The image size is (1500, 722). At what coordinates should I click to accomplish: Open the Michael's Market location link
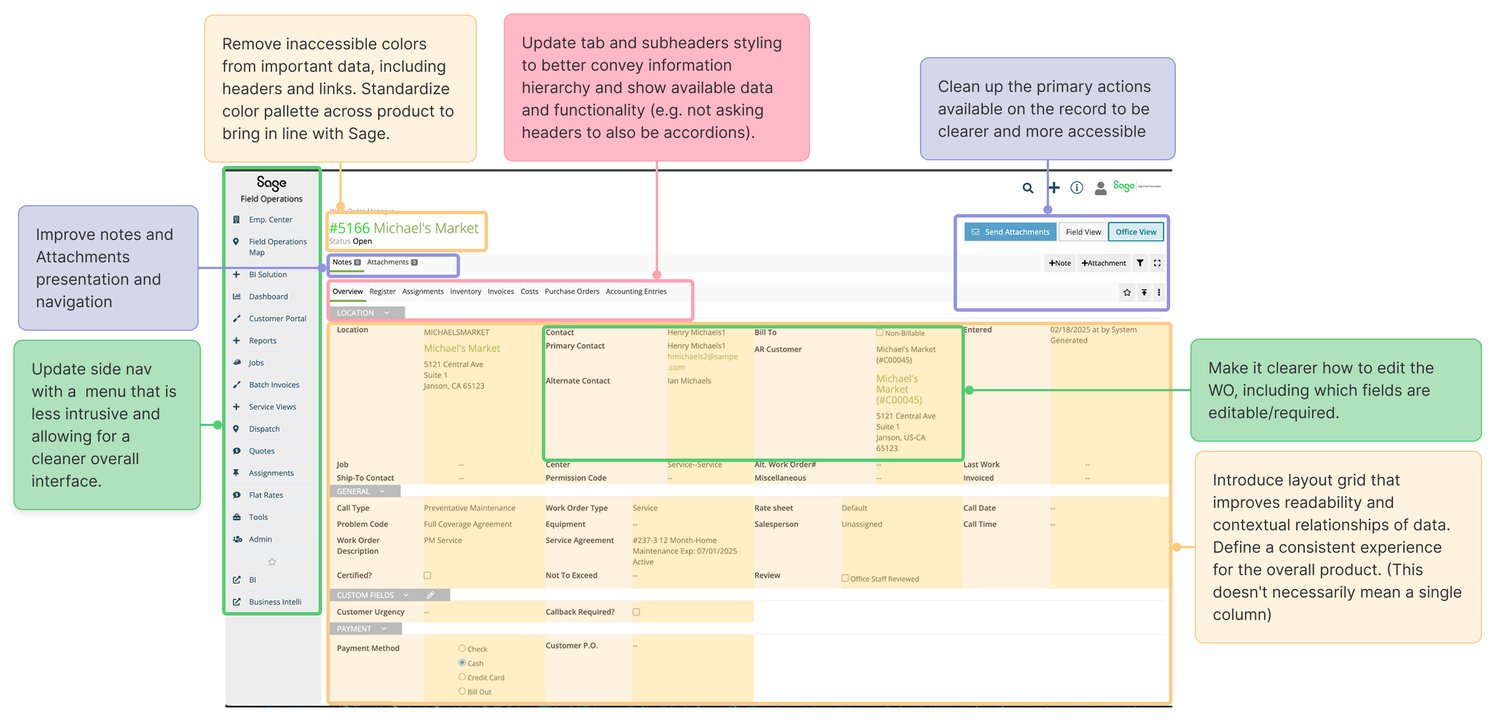tap(462, 348)
